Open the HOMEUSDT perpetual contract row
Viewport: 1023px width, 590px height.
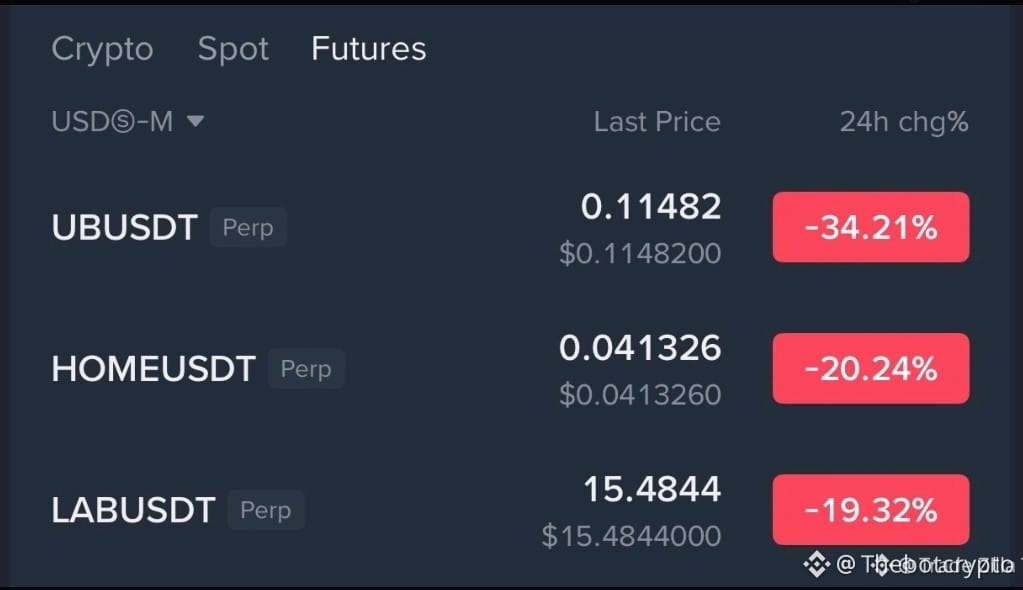510,369
